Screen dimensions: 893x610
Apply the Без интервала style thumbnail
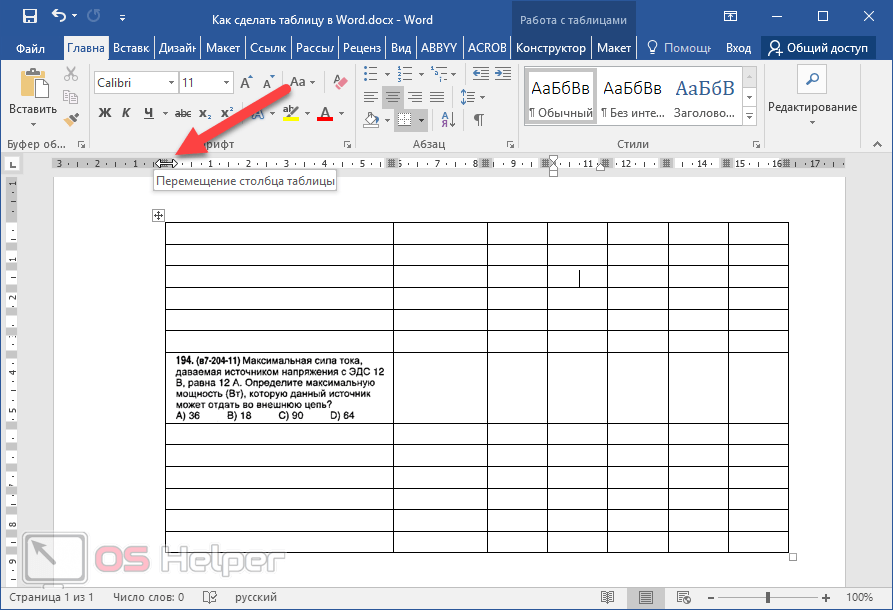coord(631,97)
